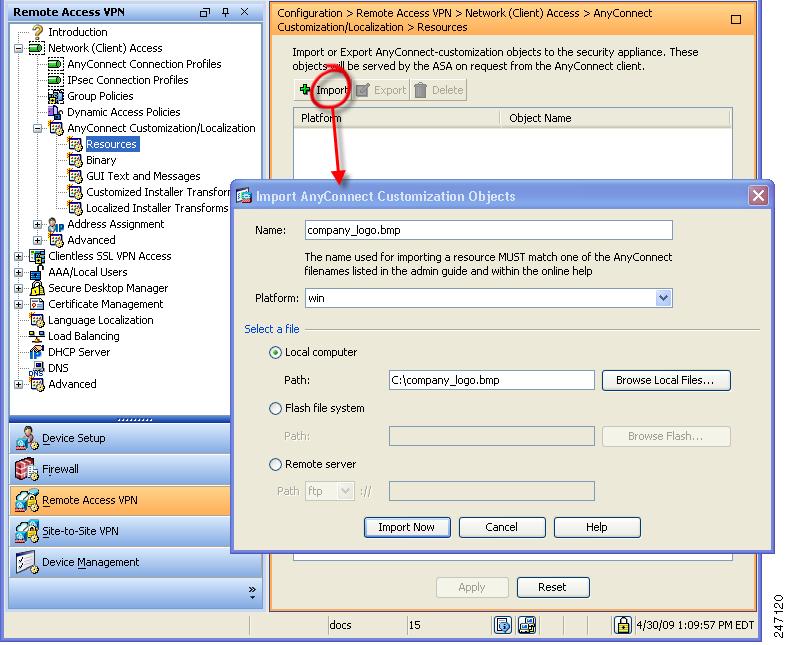
Task: Expand the bottom Advanced tree node
Action: [19, 384]
